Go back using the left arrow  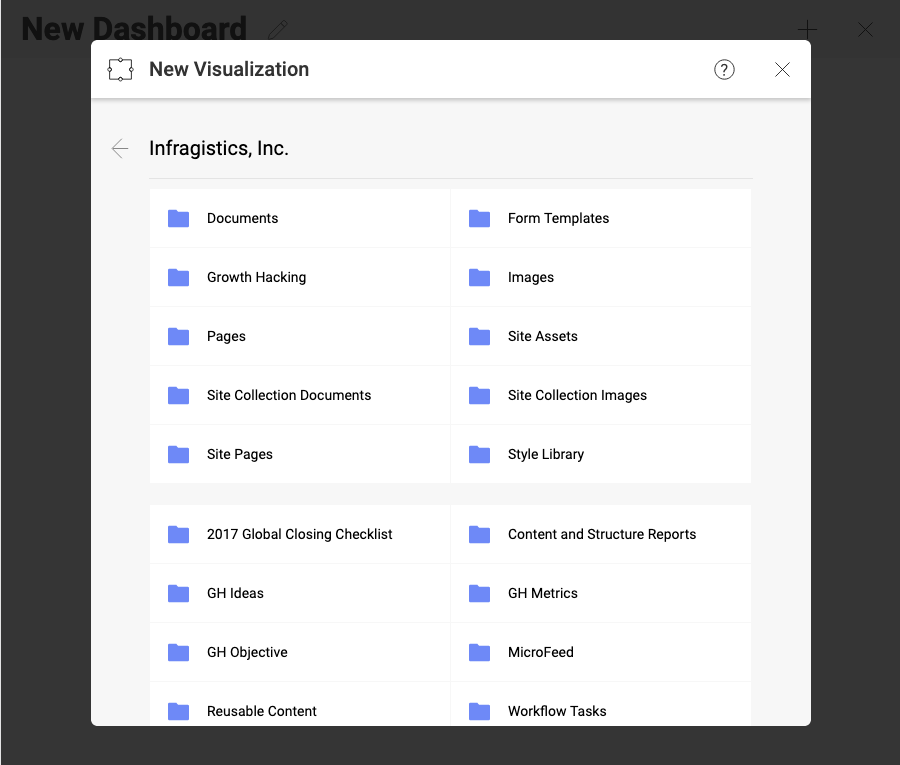point(120,149)
